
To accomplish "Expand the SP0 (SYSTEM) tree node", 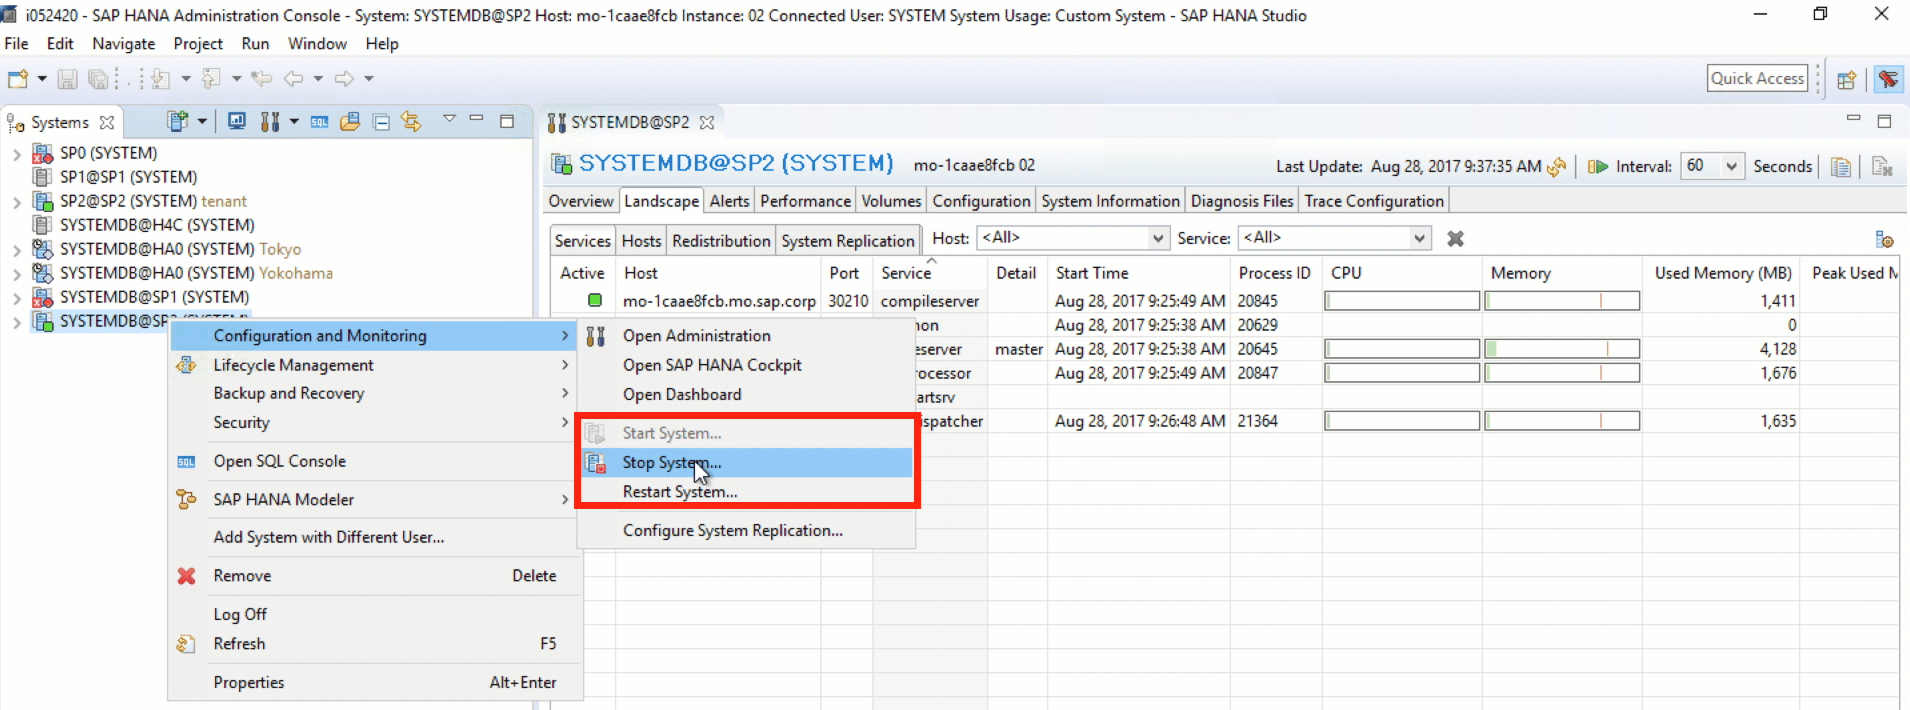I will click(x=16, y=154).
